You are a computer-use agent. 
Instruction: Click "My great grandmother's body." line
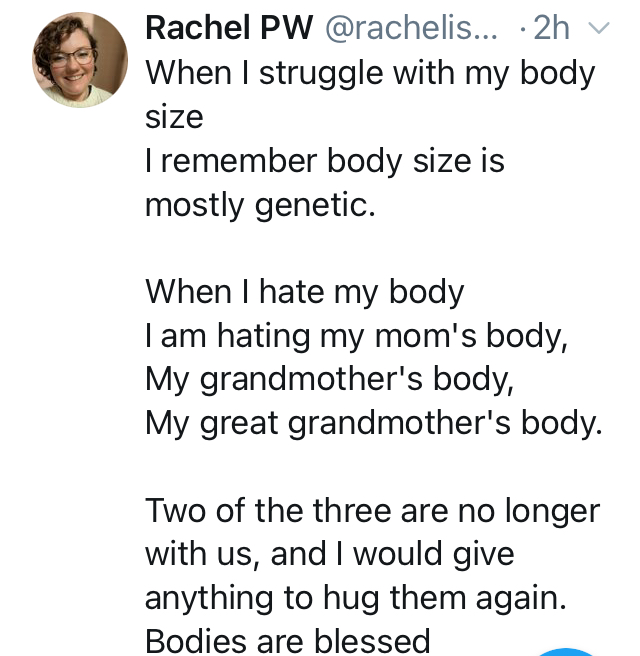tap(374, 424)
